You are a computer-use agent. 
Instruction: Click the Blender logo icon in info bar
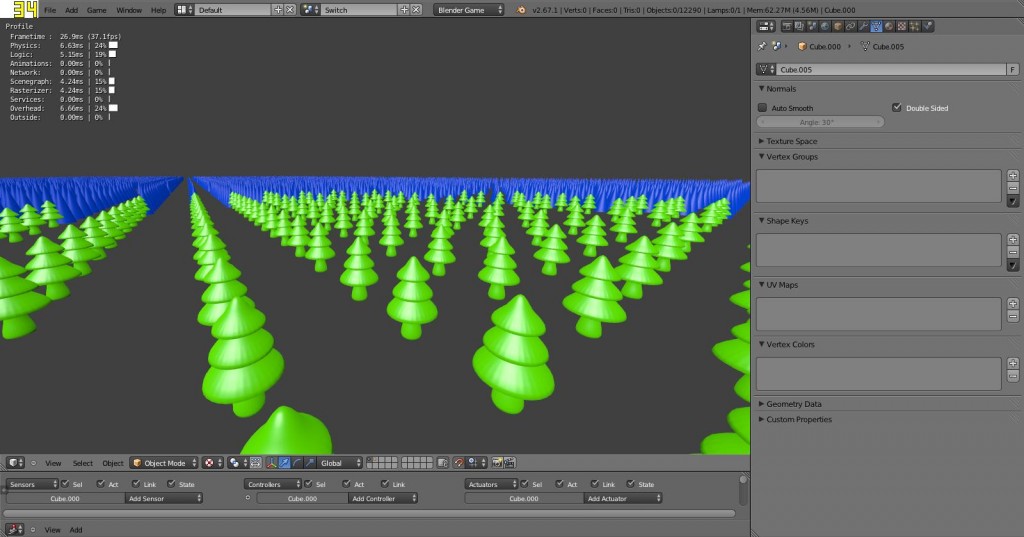520,10
